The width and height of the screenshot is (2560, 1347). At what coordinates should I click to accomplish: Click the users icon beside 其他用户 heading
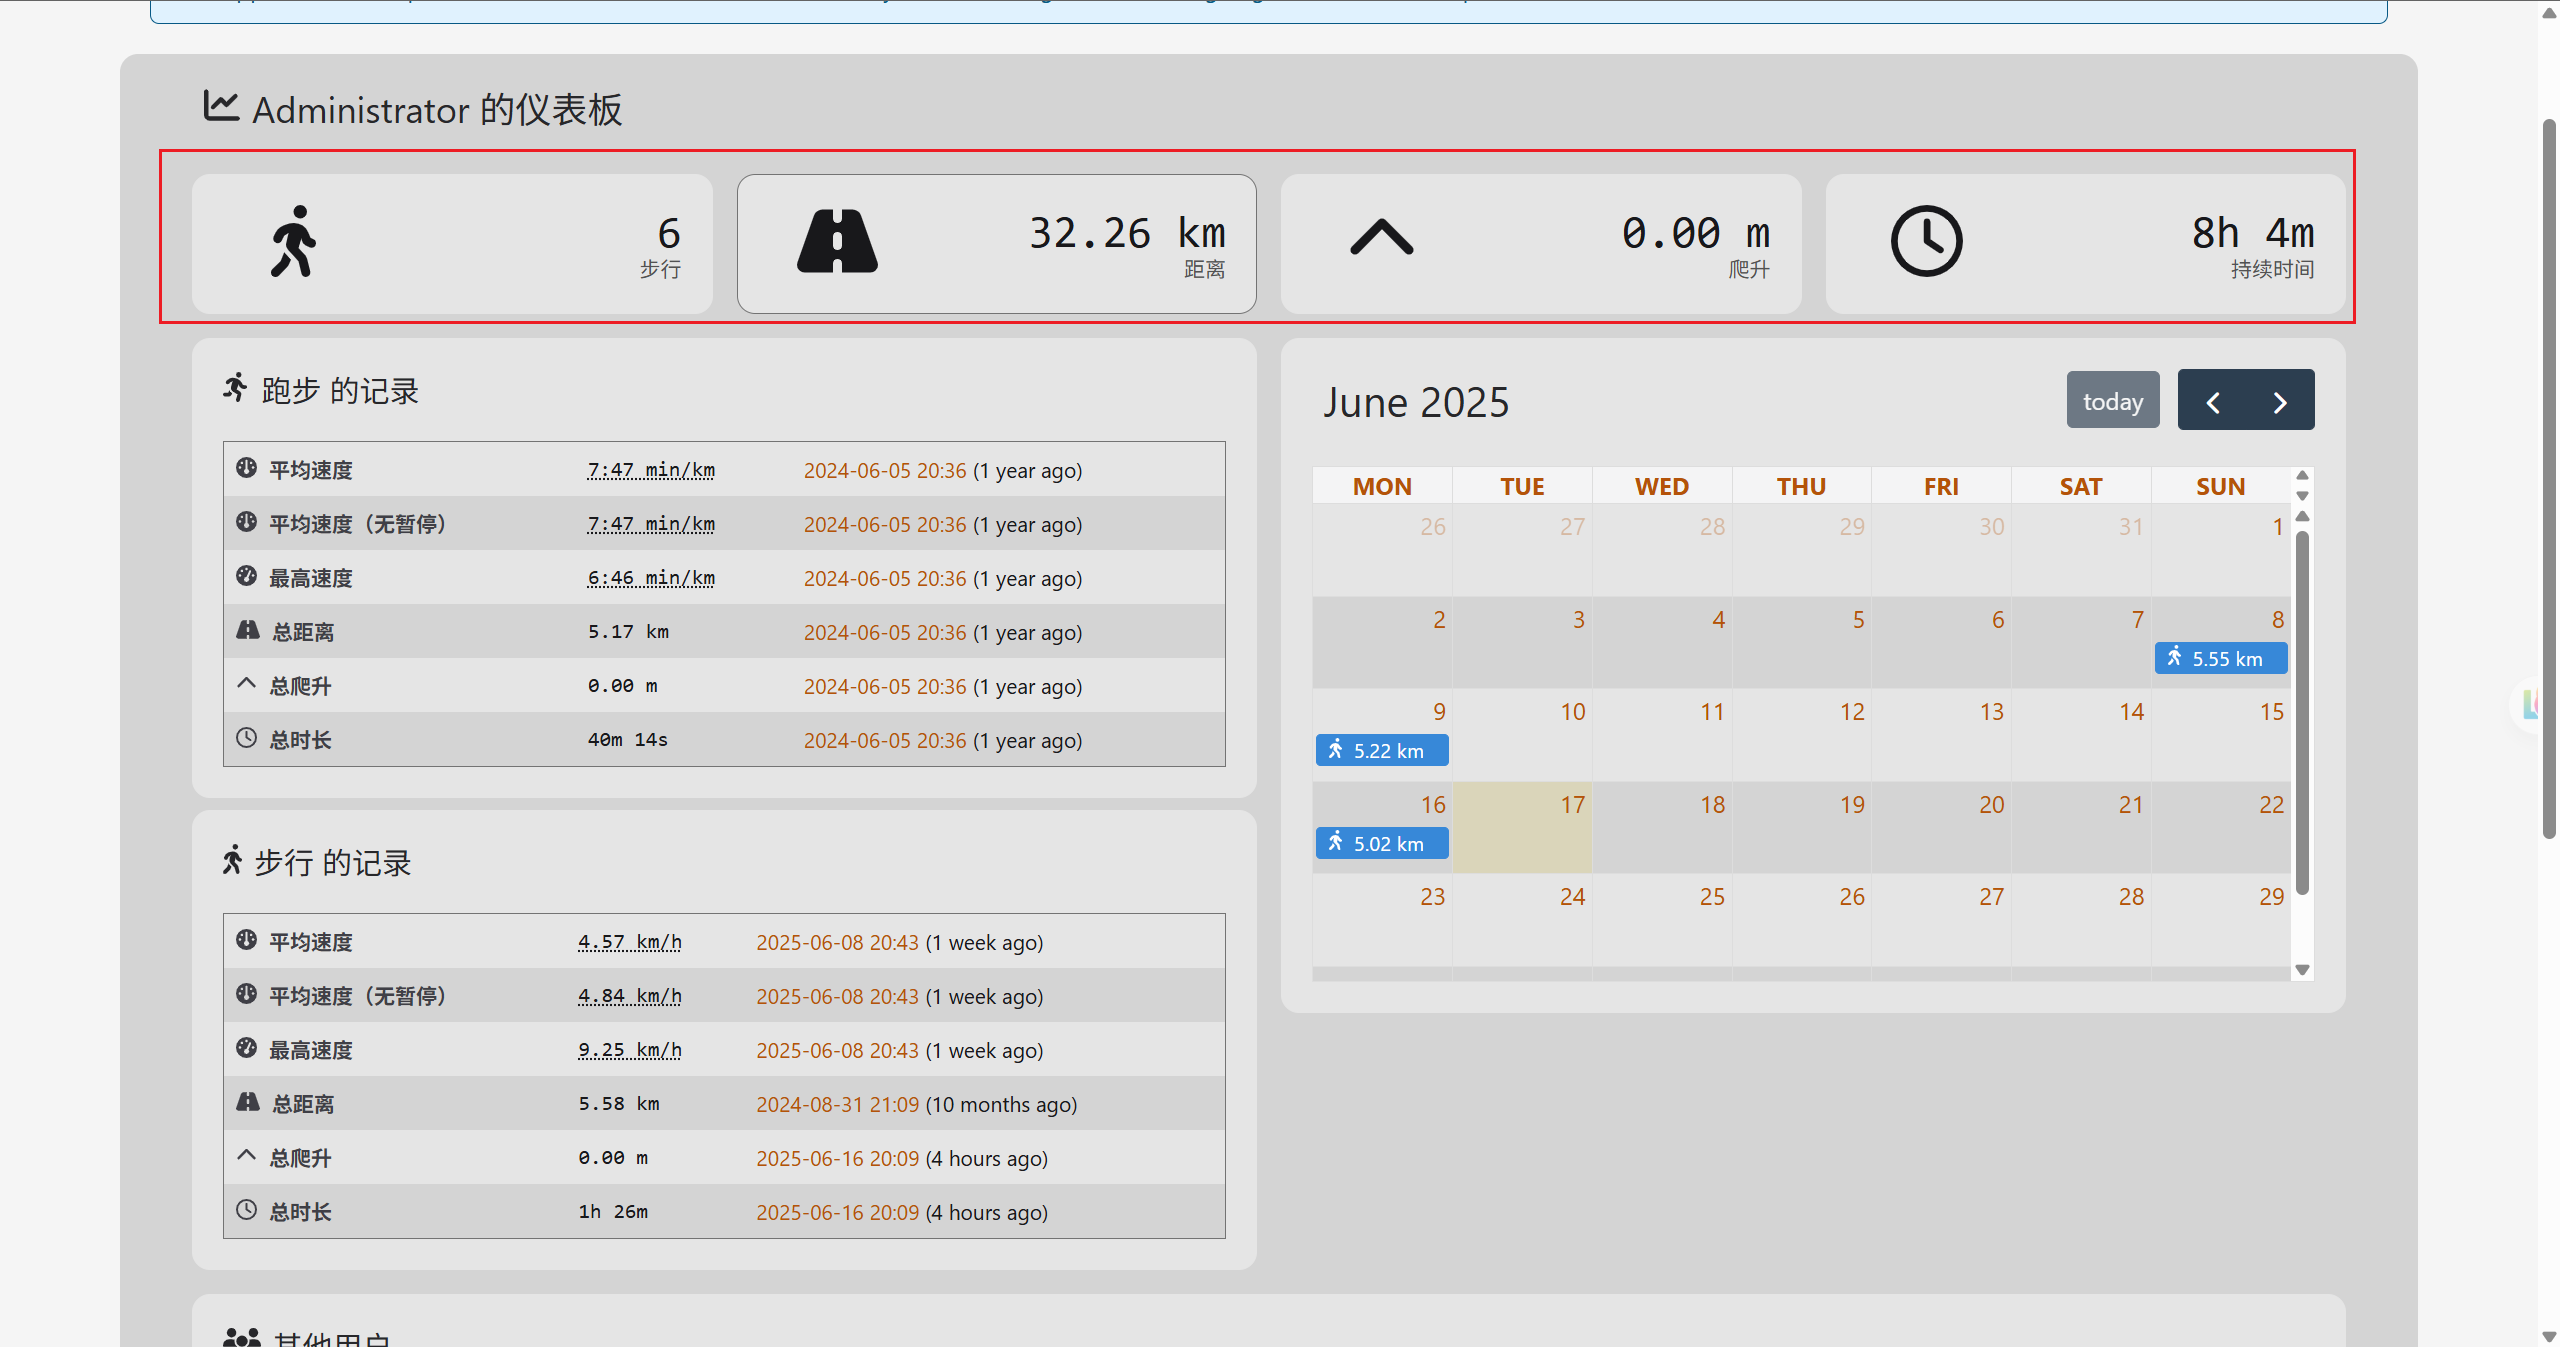tap(242, 1338)
